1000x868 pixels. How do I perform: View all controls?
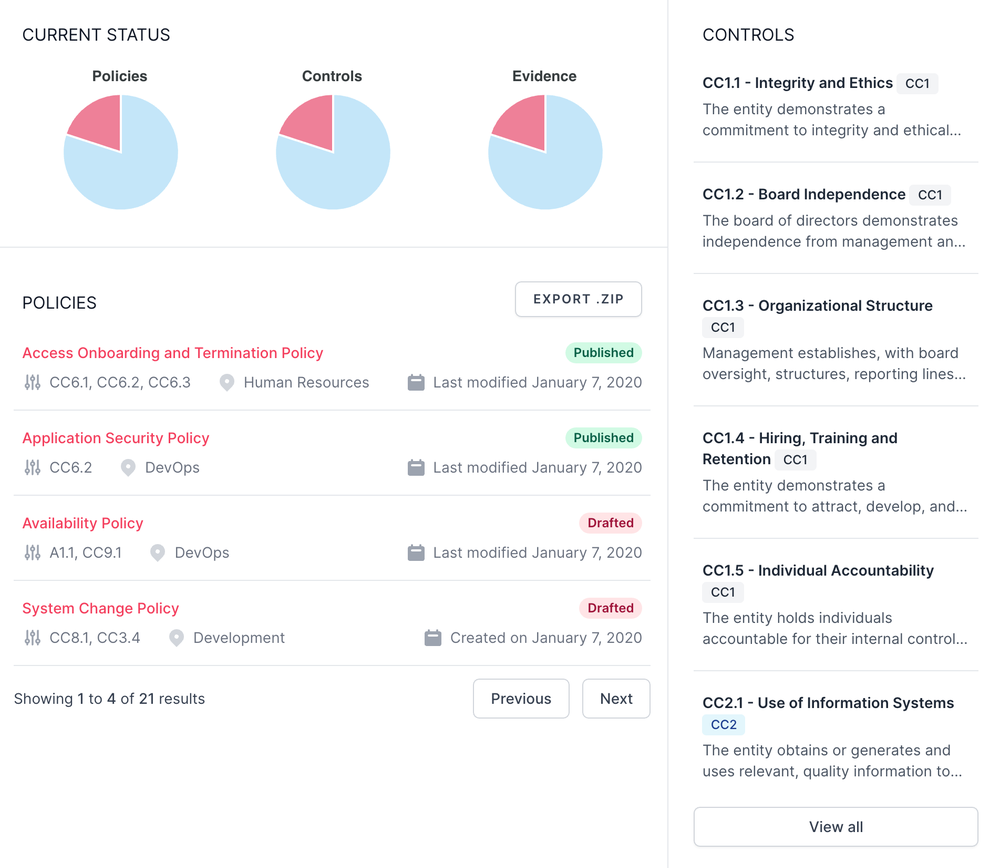[835, 827]
